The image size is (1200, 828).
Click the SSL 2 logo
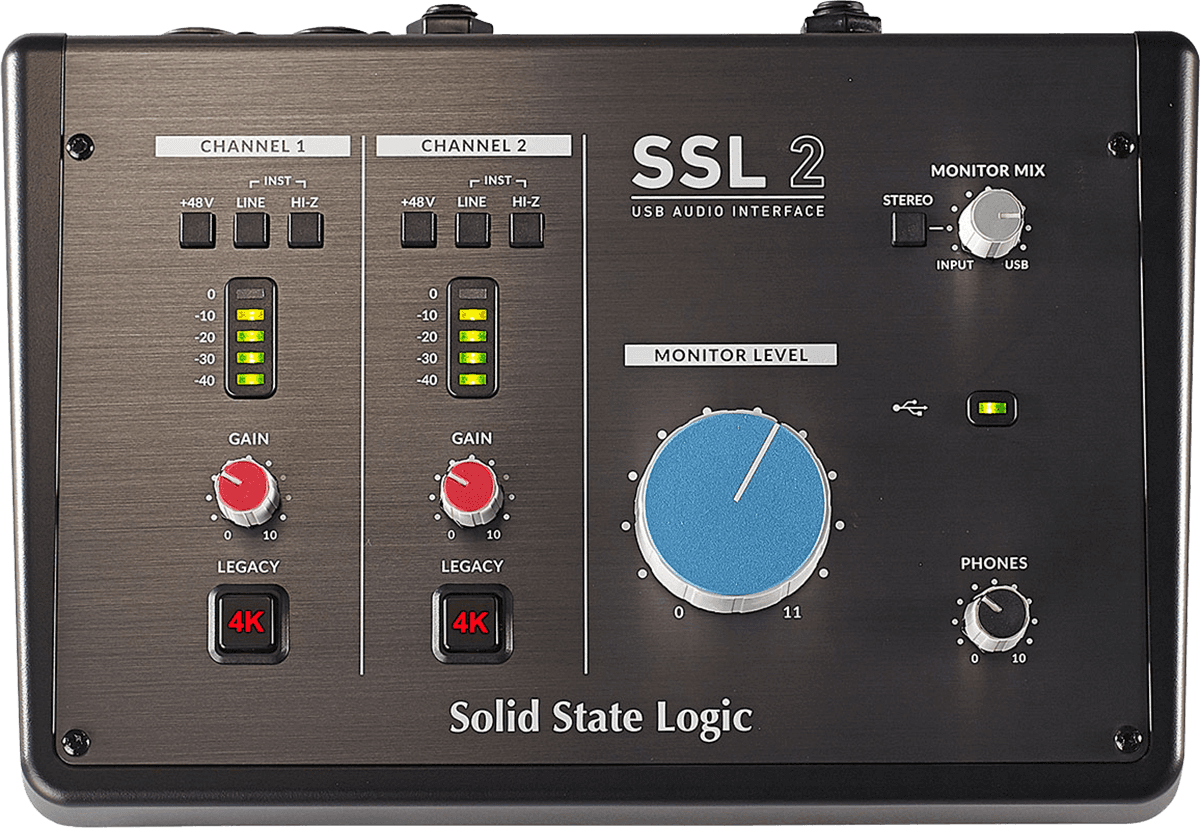point(728,163)
